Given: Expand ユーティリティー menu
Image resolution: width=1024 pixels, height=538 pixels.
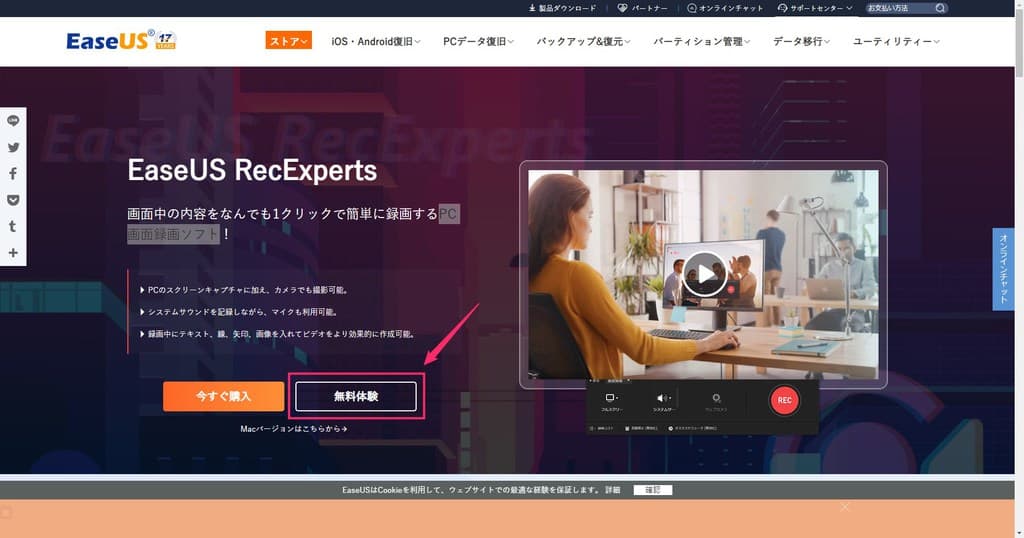Looking at the screenshot, I should point(896,41).
